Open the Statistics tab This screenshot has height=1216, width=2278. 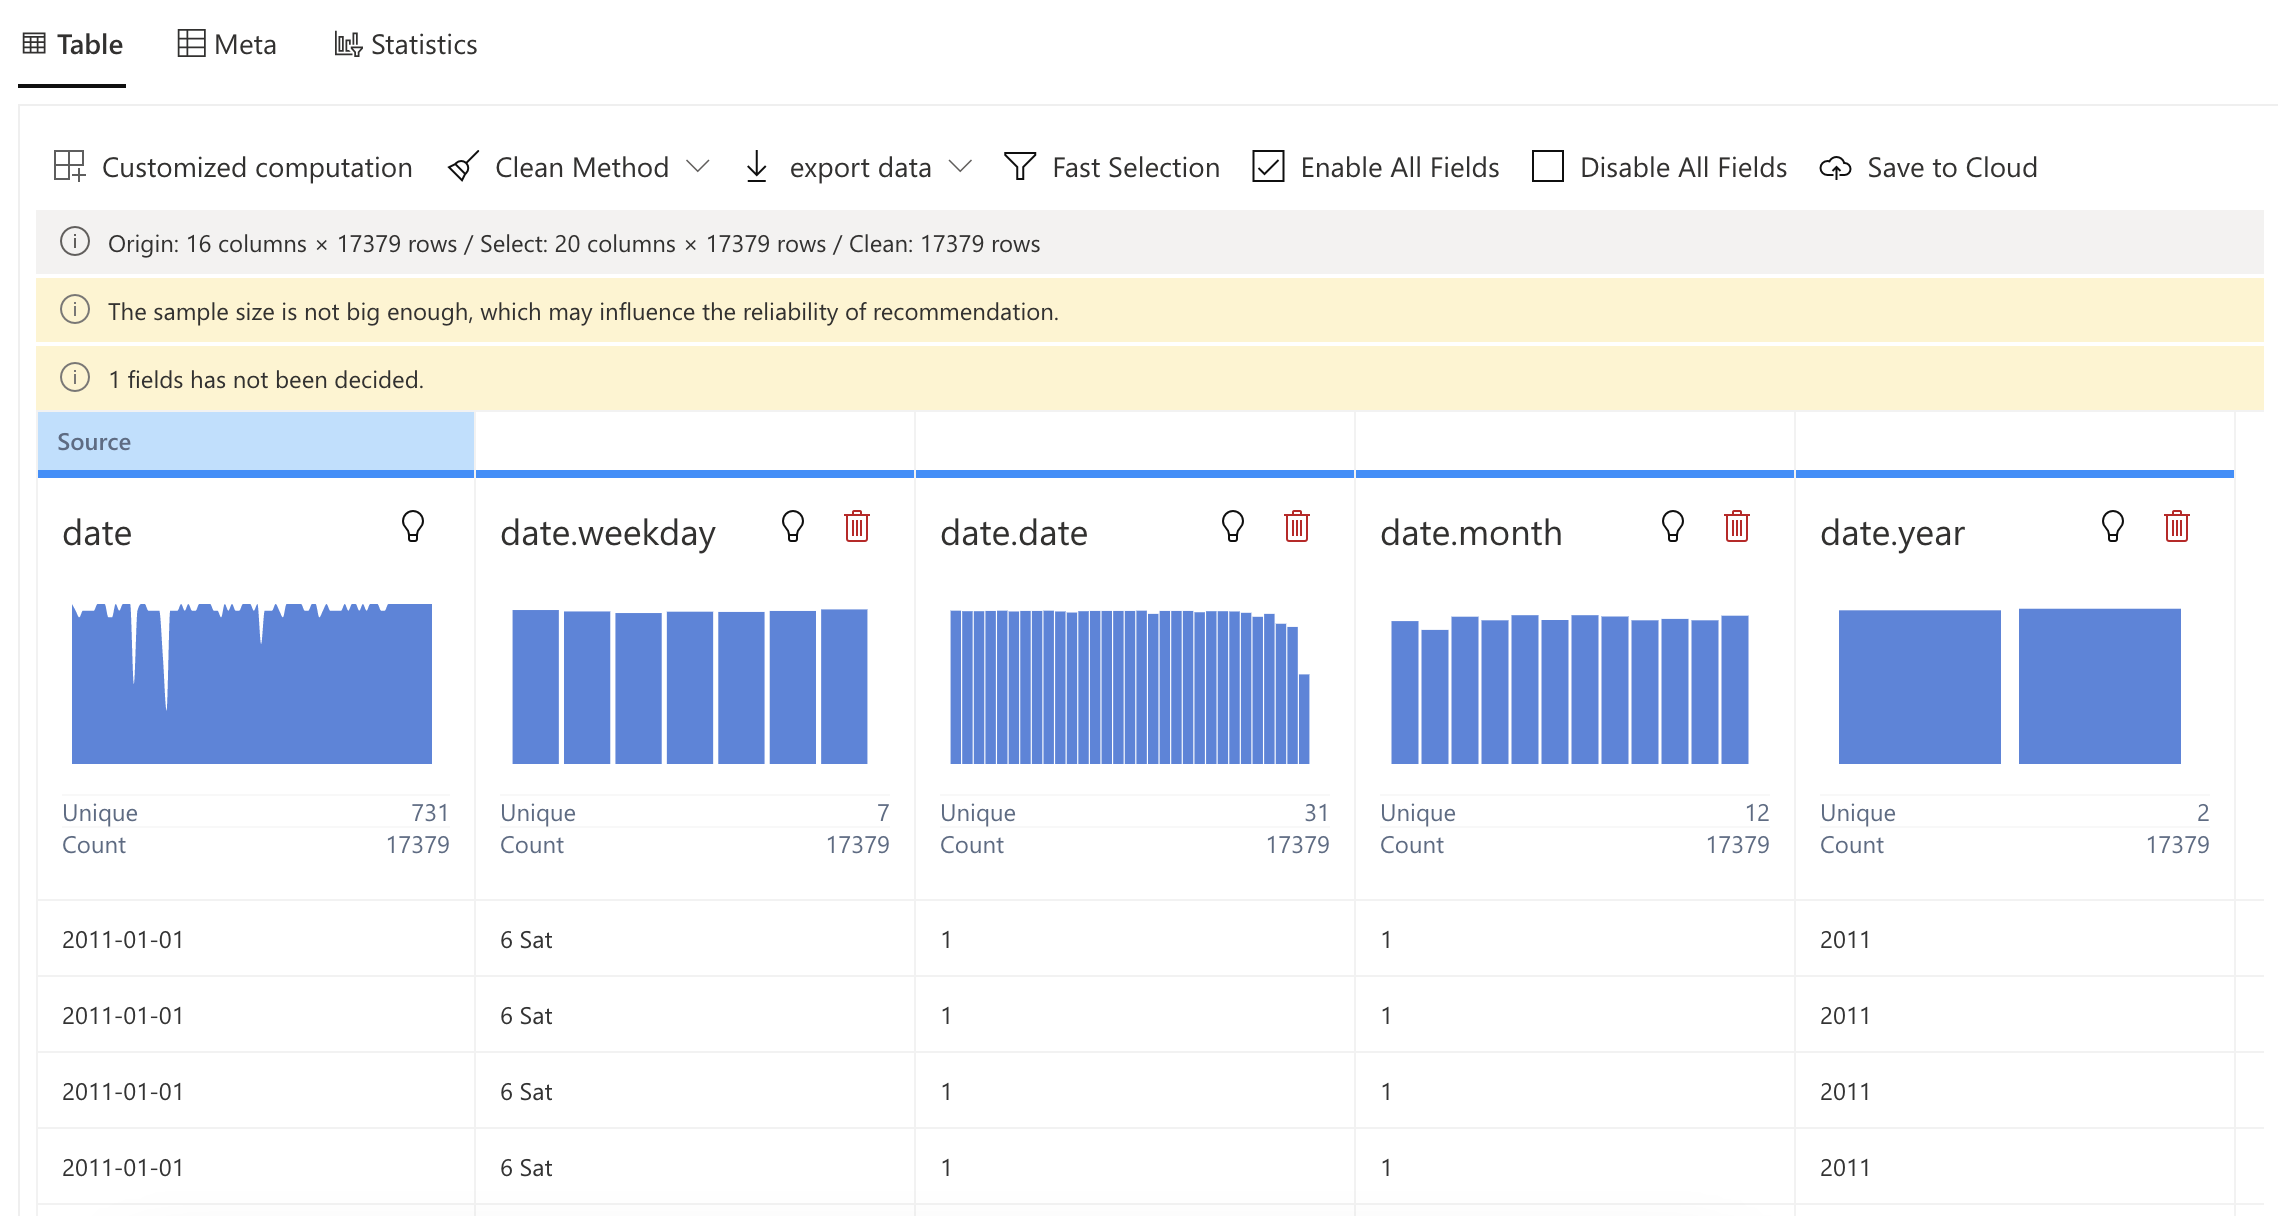coord(405,44)
